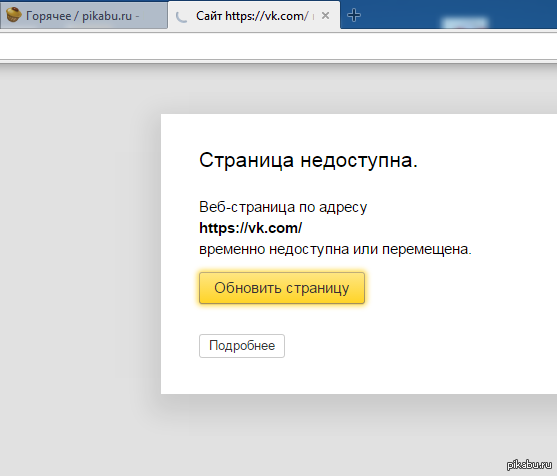This screenshot has width=557, height=476.
Task: Click the loading spinner on vk.com tab
Action: pos(182,16)
